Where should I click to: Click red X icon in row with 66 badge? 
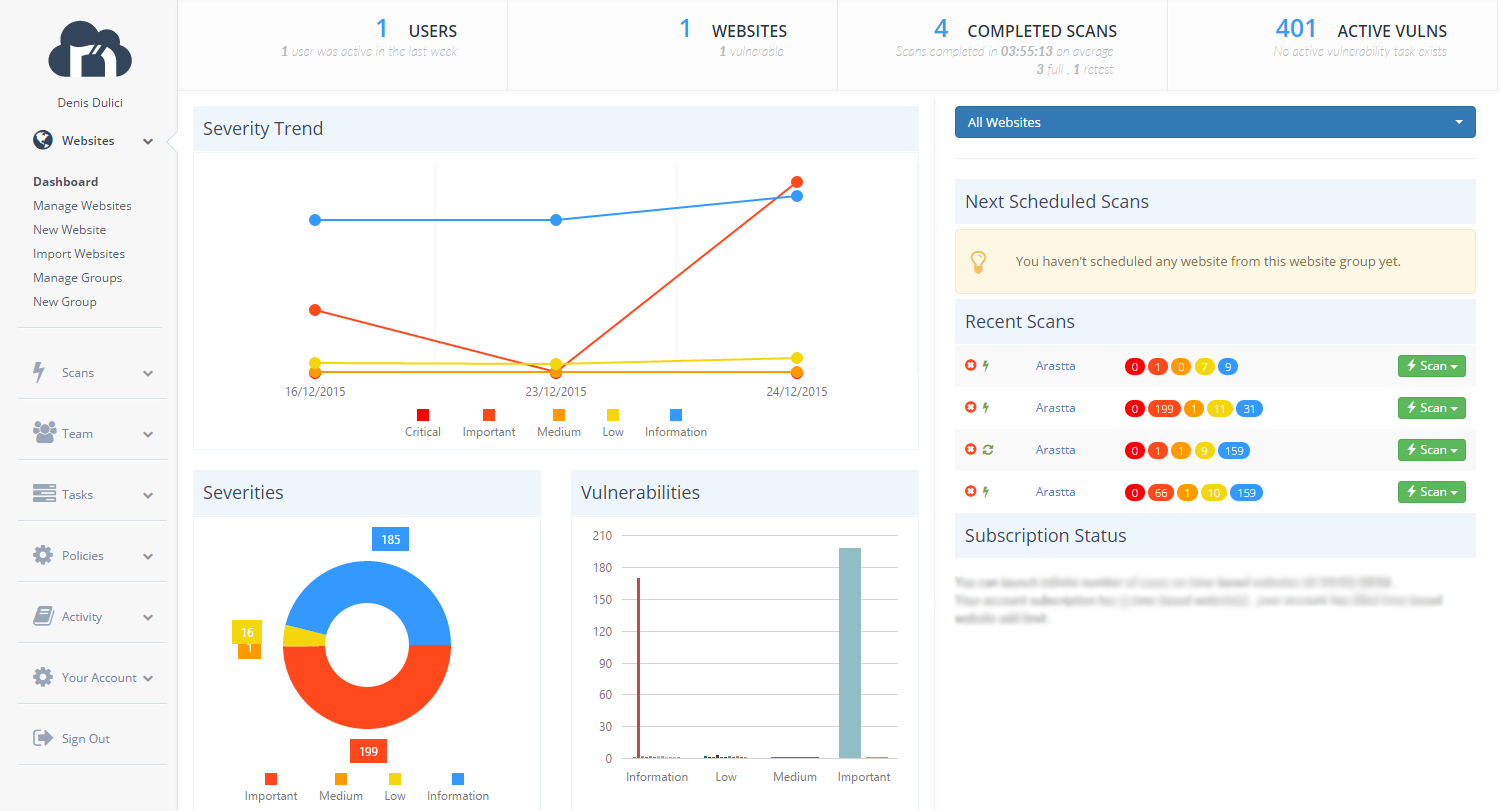[970, 491]
